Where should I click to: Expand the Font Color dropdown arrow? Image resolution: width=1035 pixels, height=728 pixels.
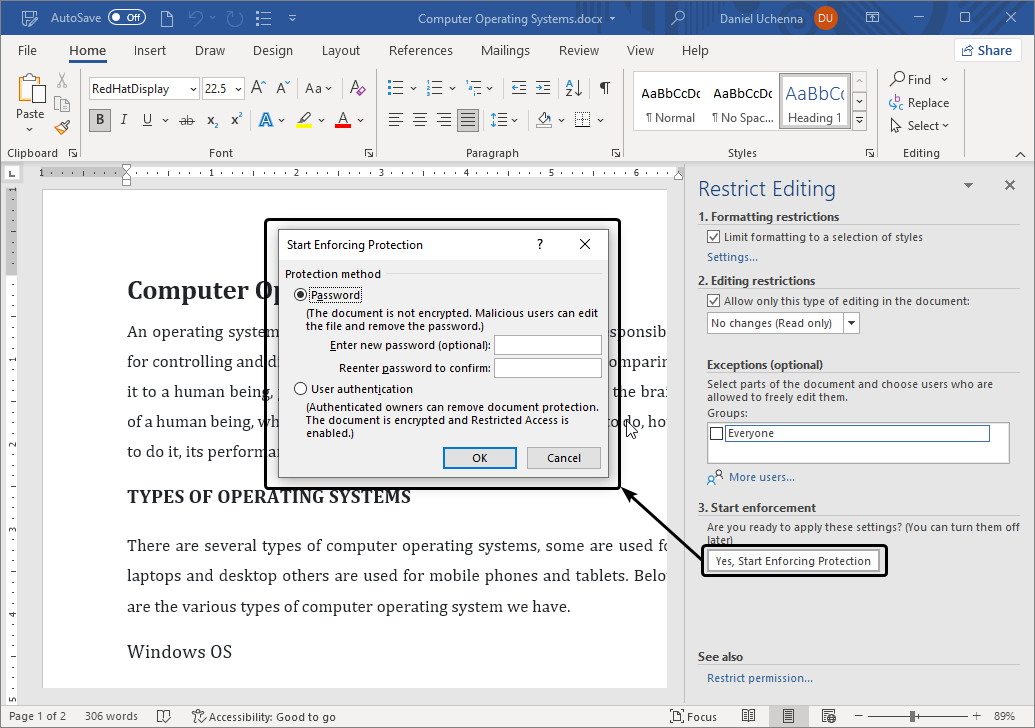(x=359, y=119)
